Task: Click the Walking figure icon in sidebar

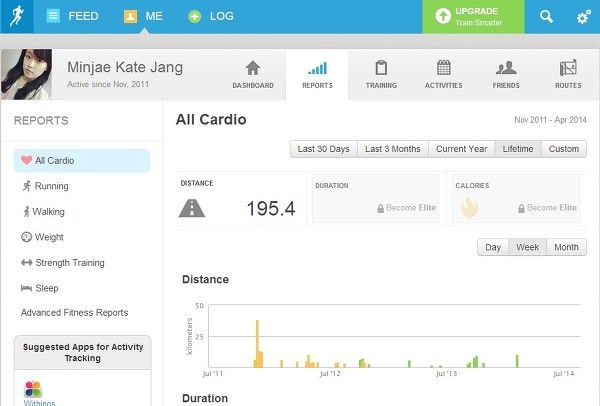Action: pos(26,211)
